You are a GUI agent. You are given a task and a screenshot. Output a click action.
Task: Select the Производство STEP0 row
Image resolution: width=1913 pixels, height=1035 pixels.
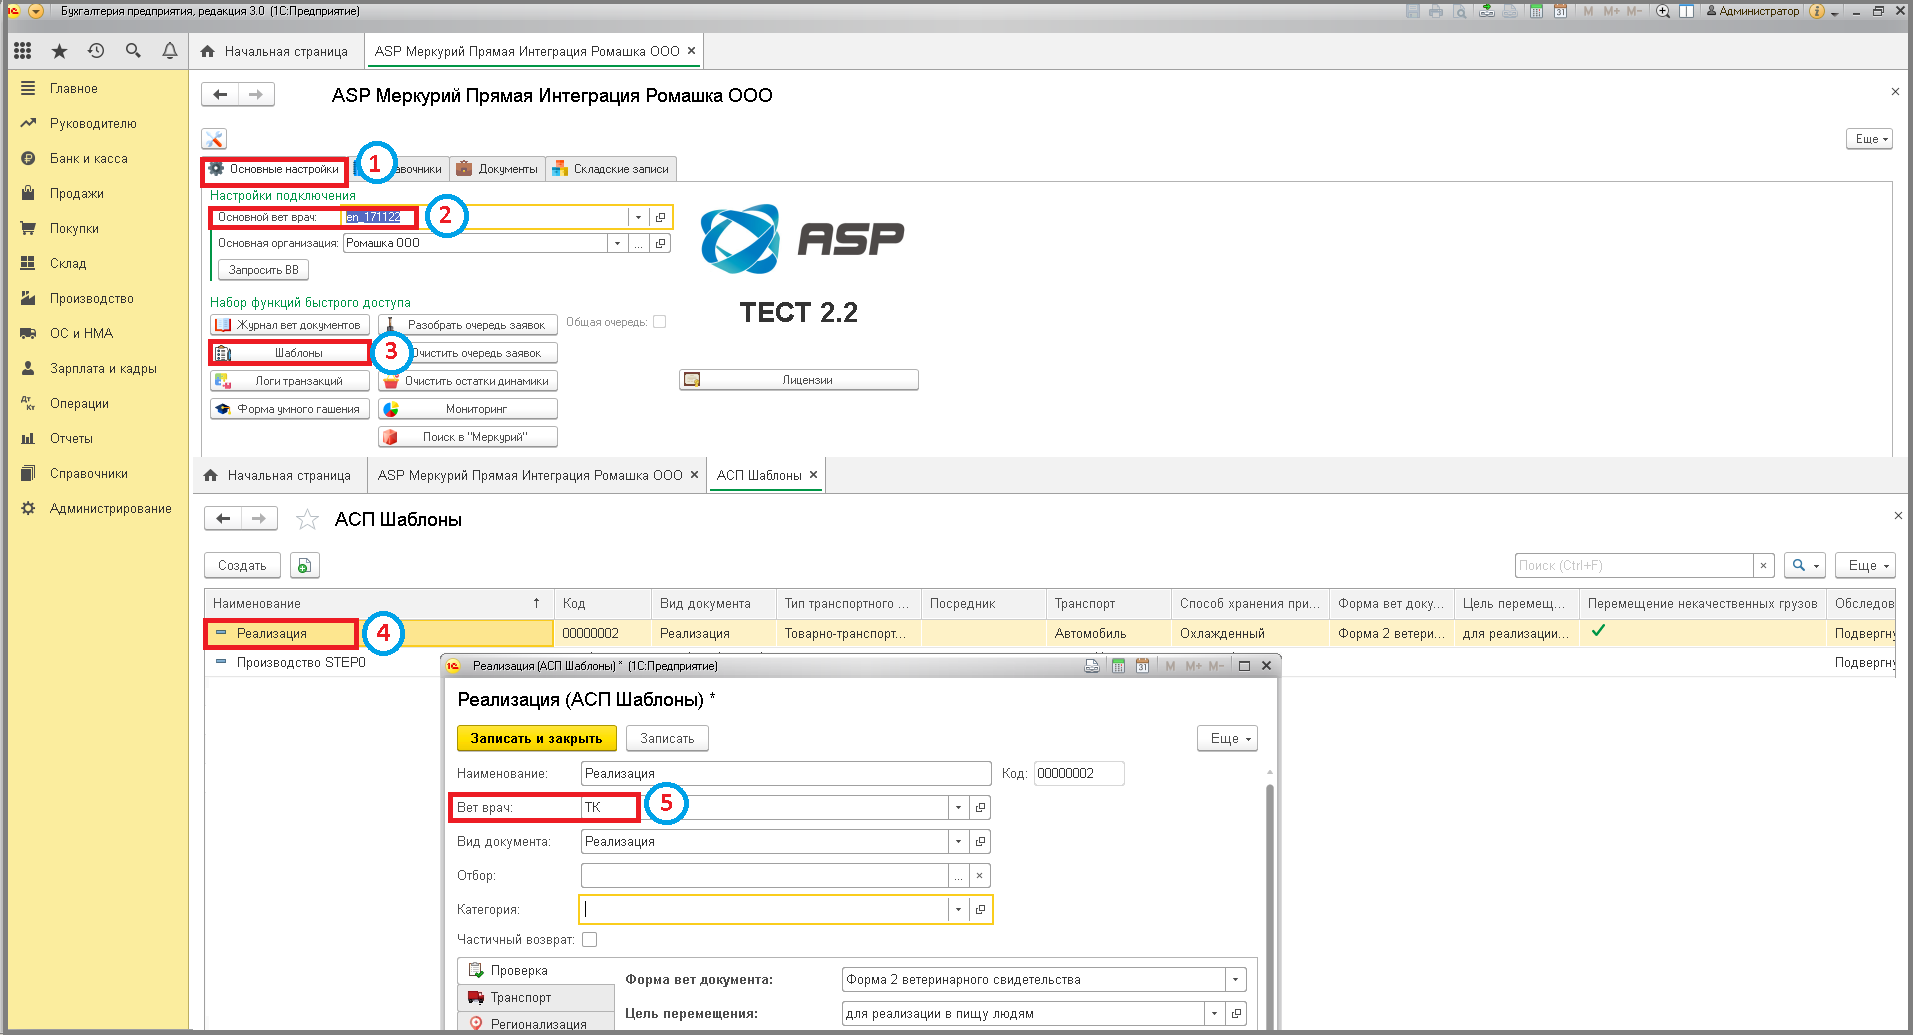pos(301,663)
